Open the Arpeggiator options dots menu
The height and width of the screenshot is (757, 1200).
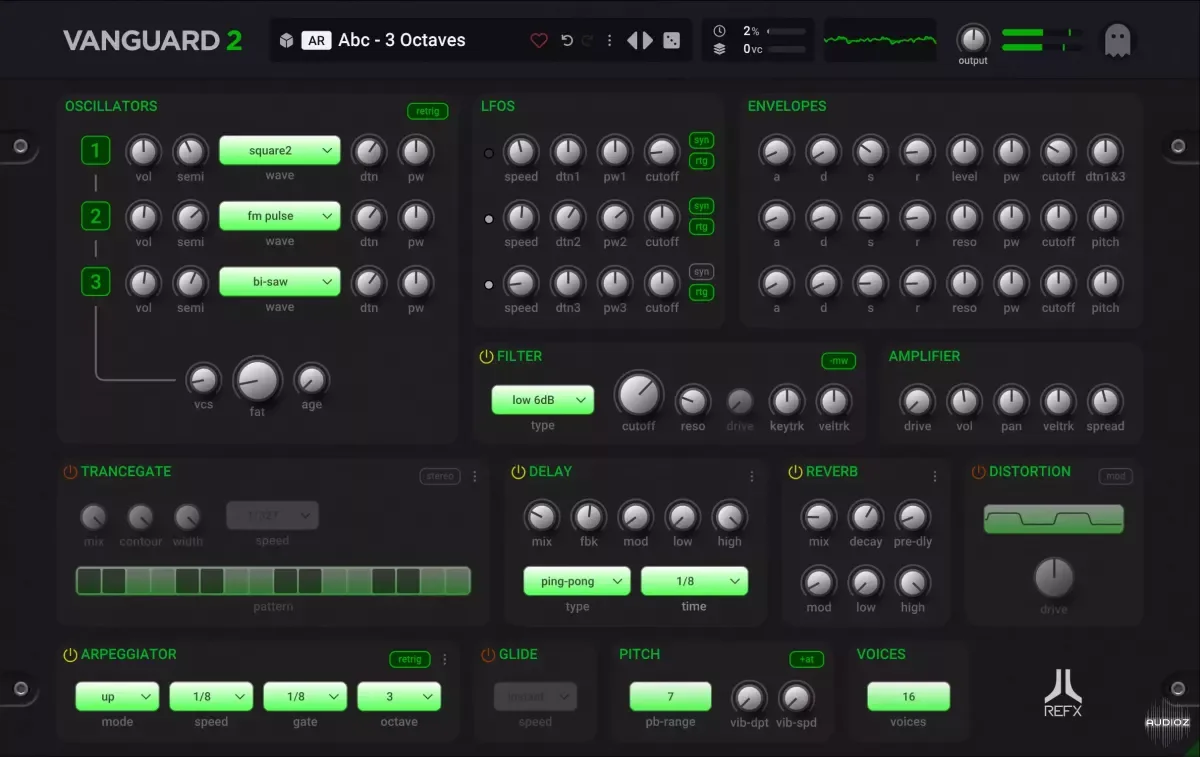(445, 660)
